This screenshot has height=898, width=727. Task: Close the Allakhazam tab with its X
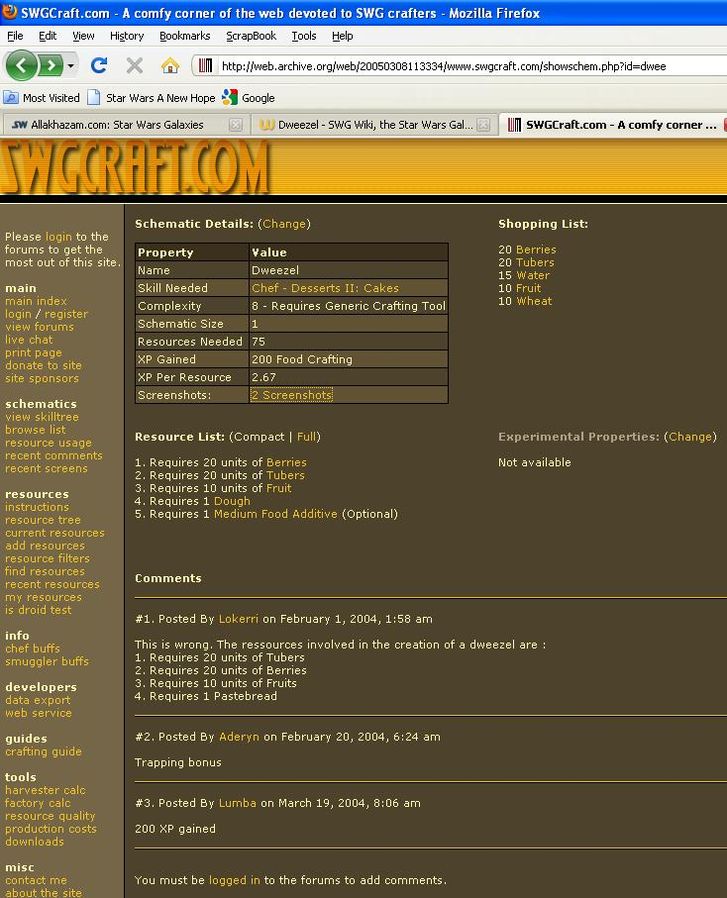pos(236,125)
